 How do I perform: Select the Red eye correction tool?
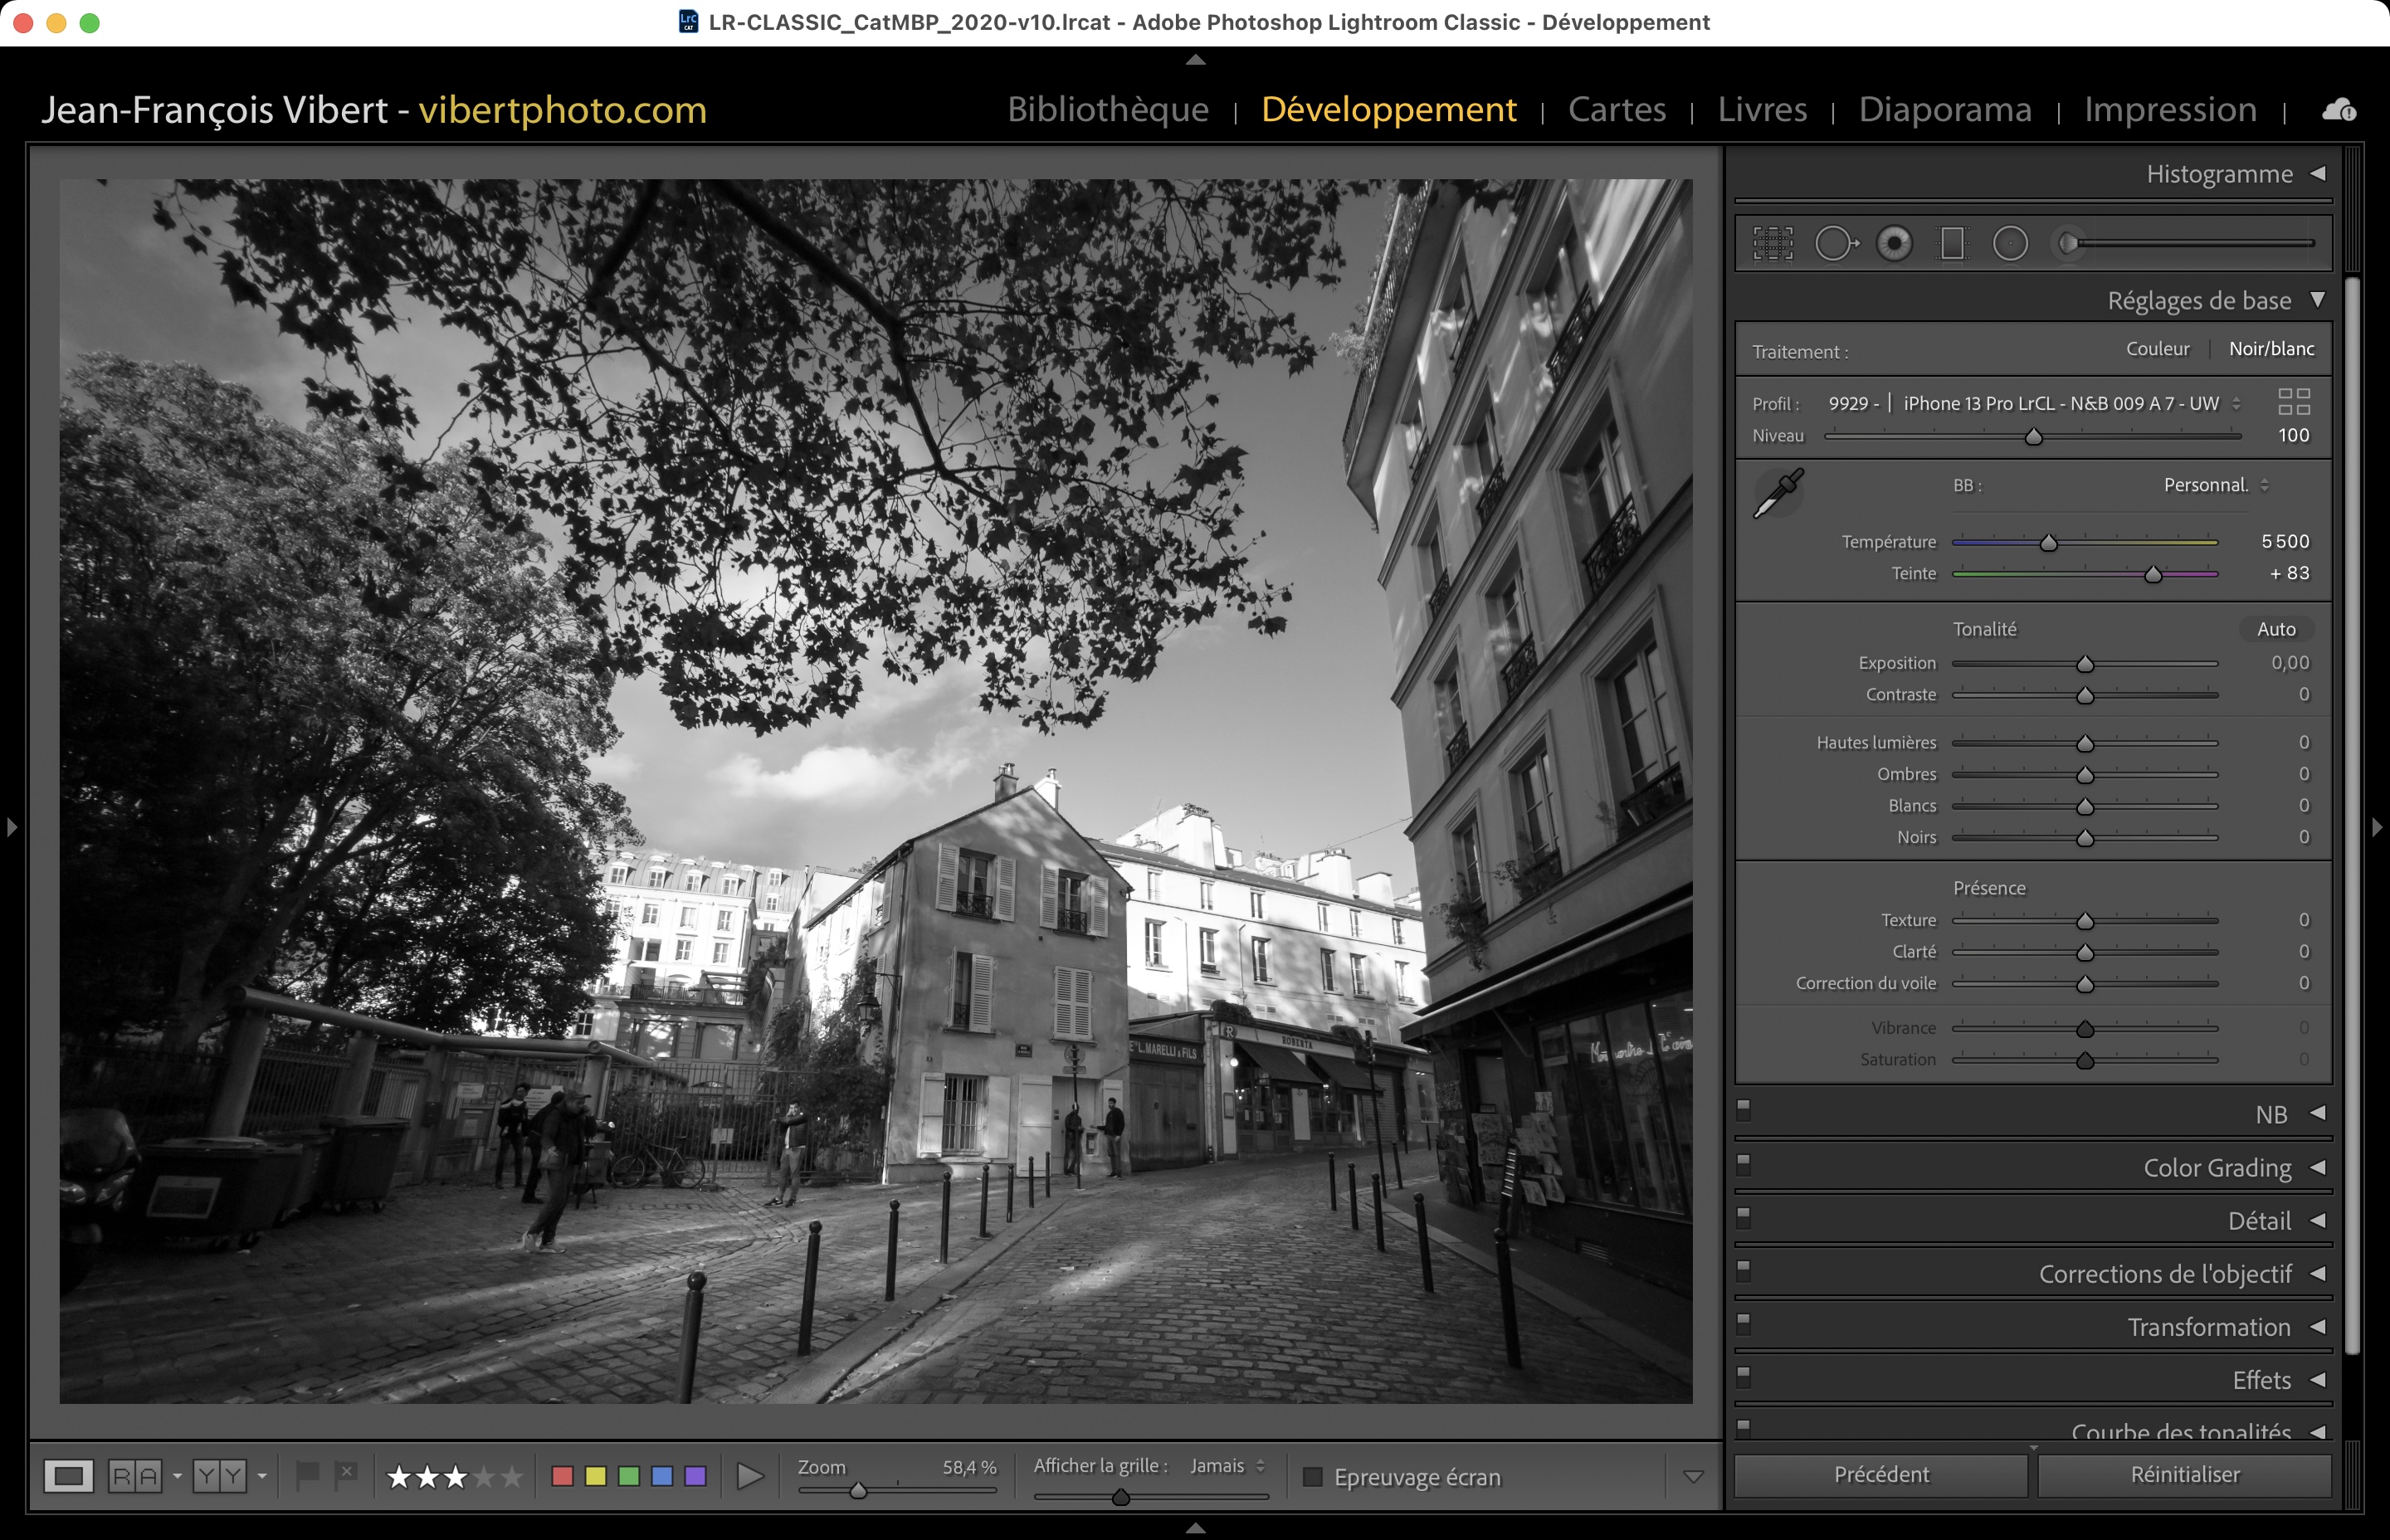(x=1894, y=243)
